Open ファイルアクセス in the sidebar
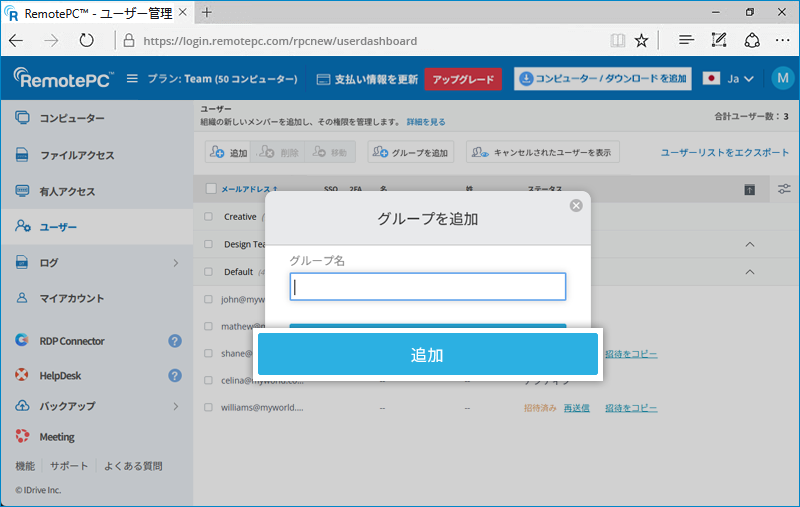The width and height of the screenshot is (800, 507). point(77,155)
